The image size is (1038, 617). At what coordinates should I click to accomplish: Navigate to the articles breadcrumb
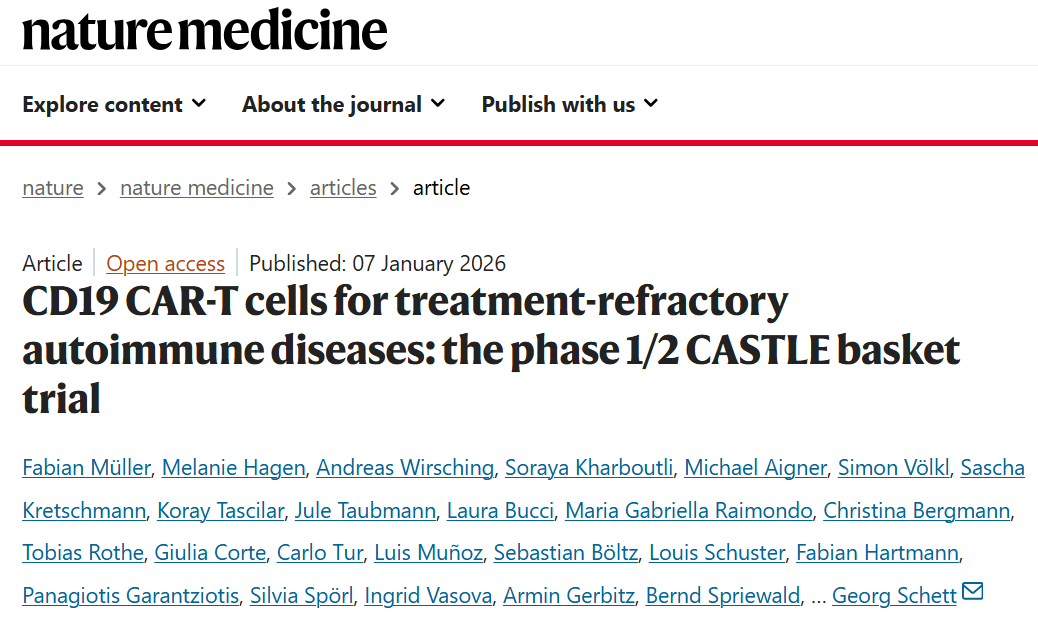tap(343, 188)
